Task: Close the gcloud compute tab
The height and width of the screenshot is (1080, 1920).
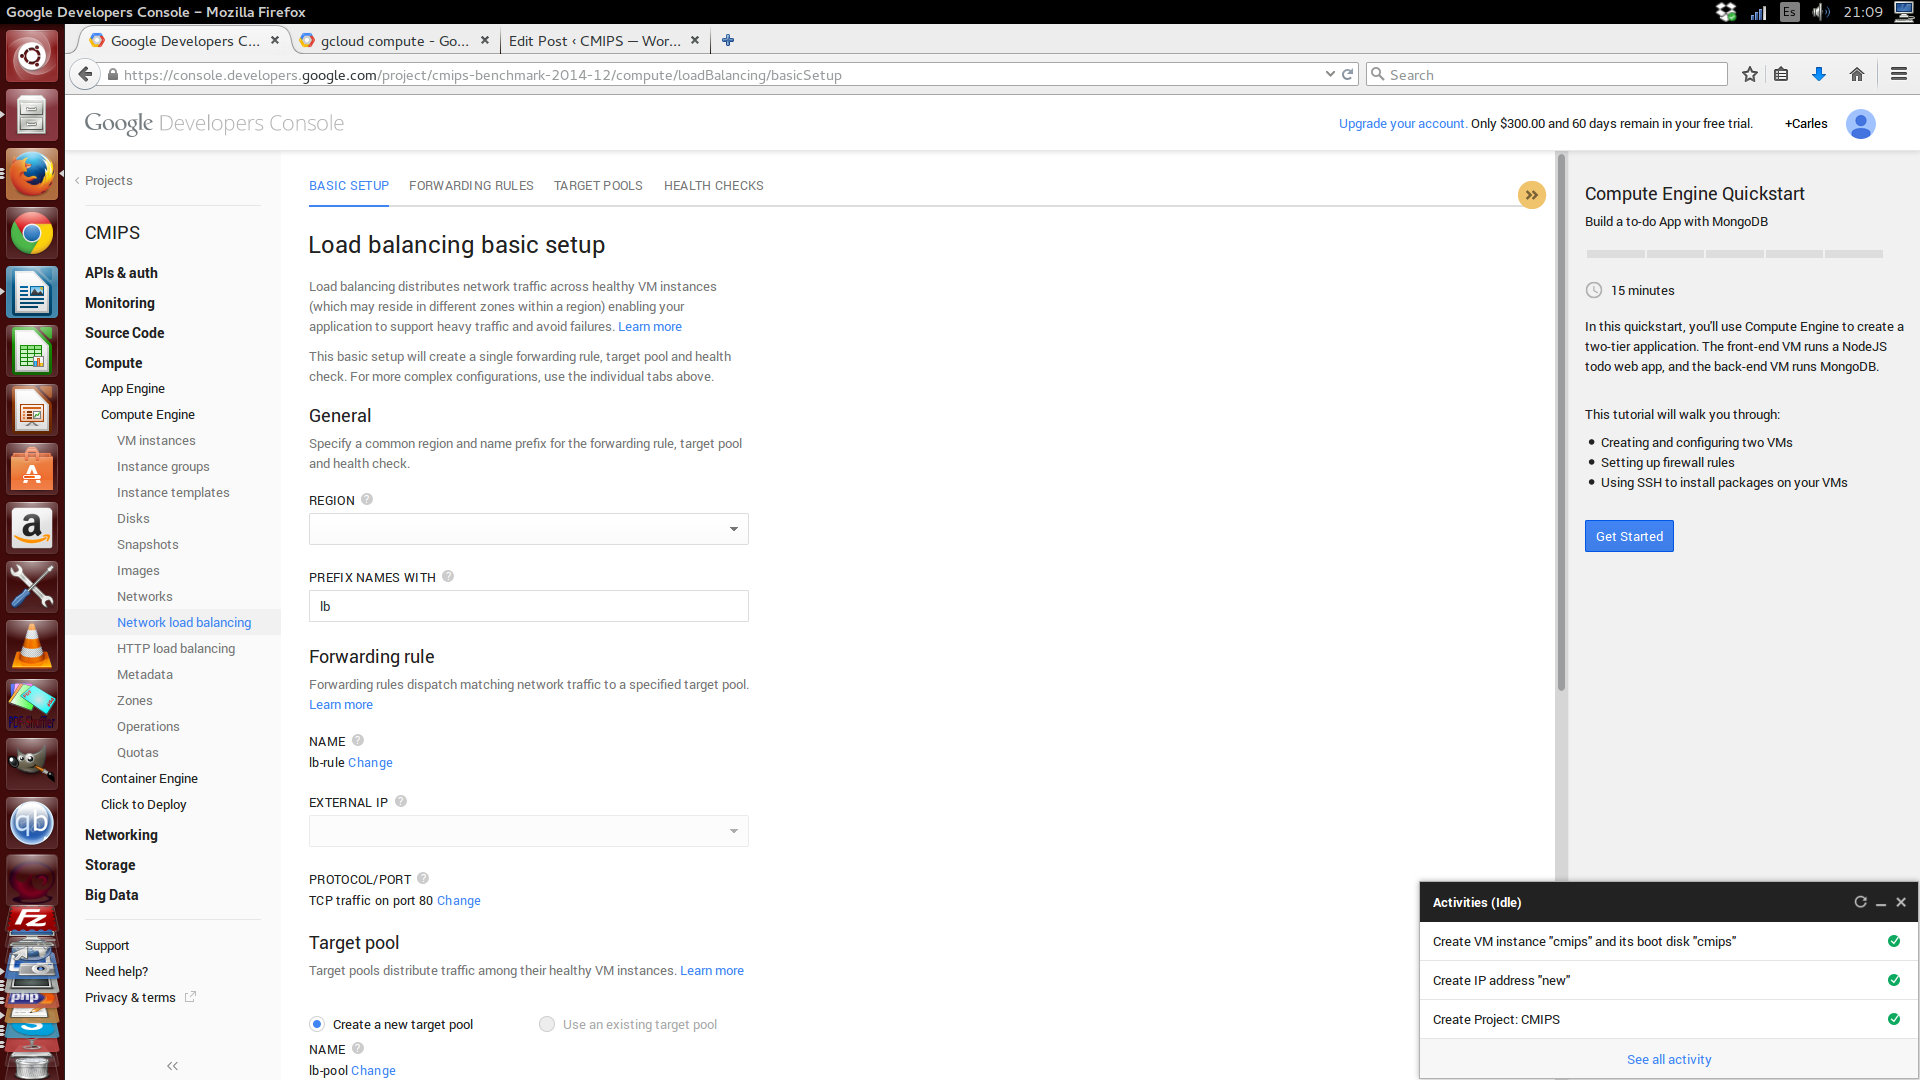Action: pos(485,40)
